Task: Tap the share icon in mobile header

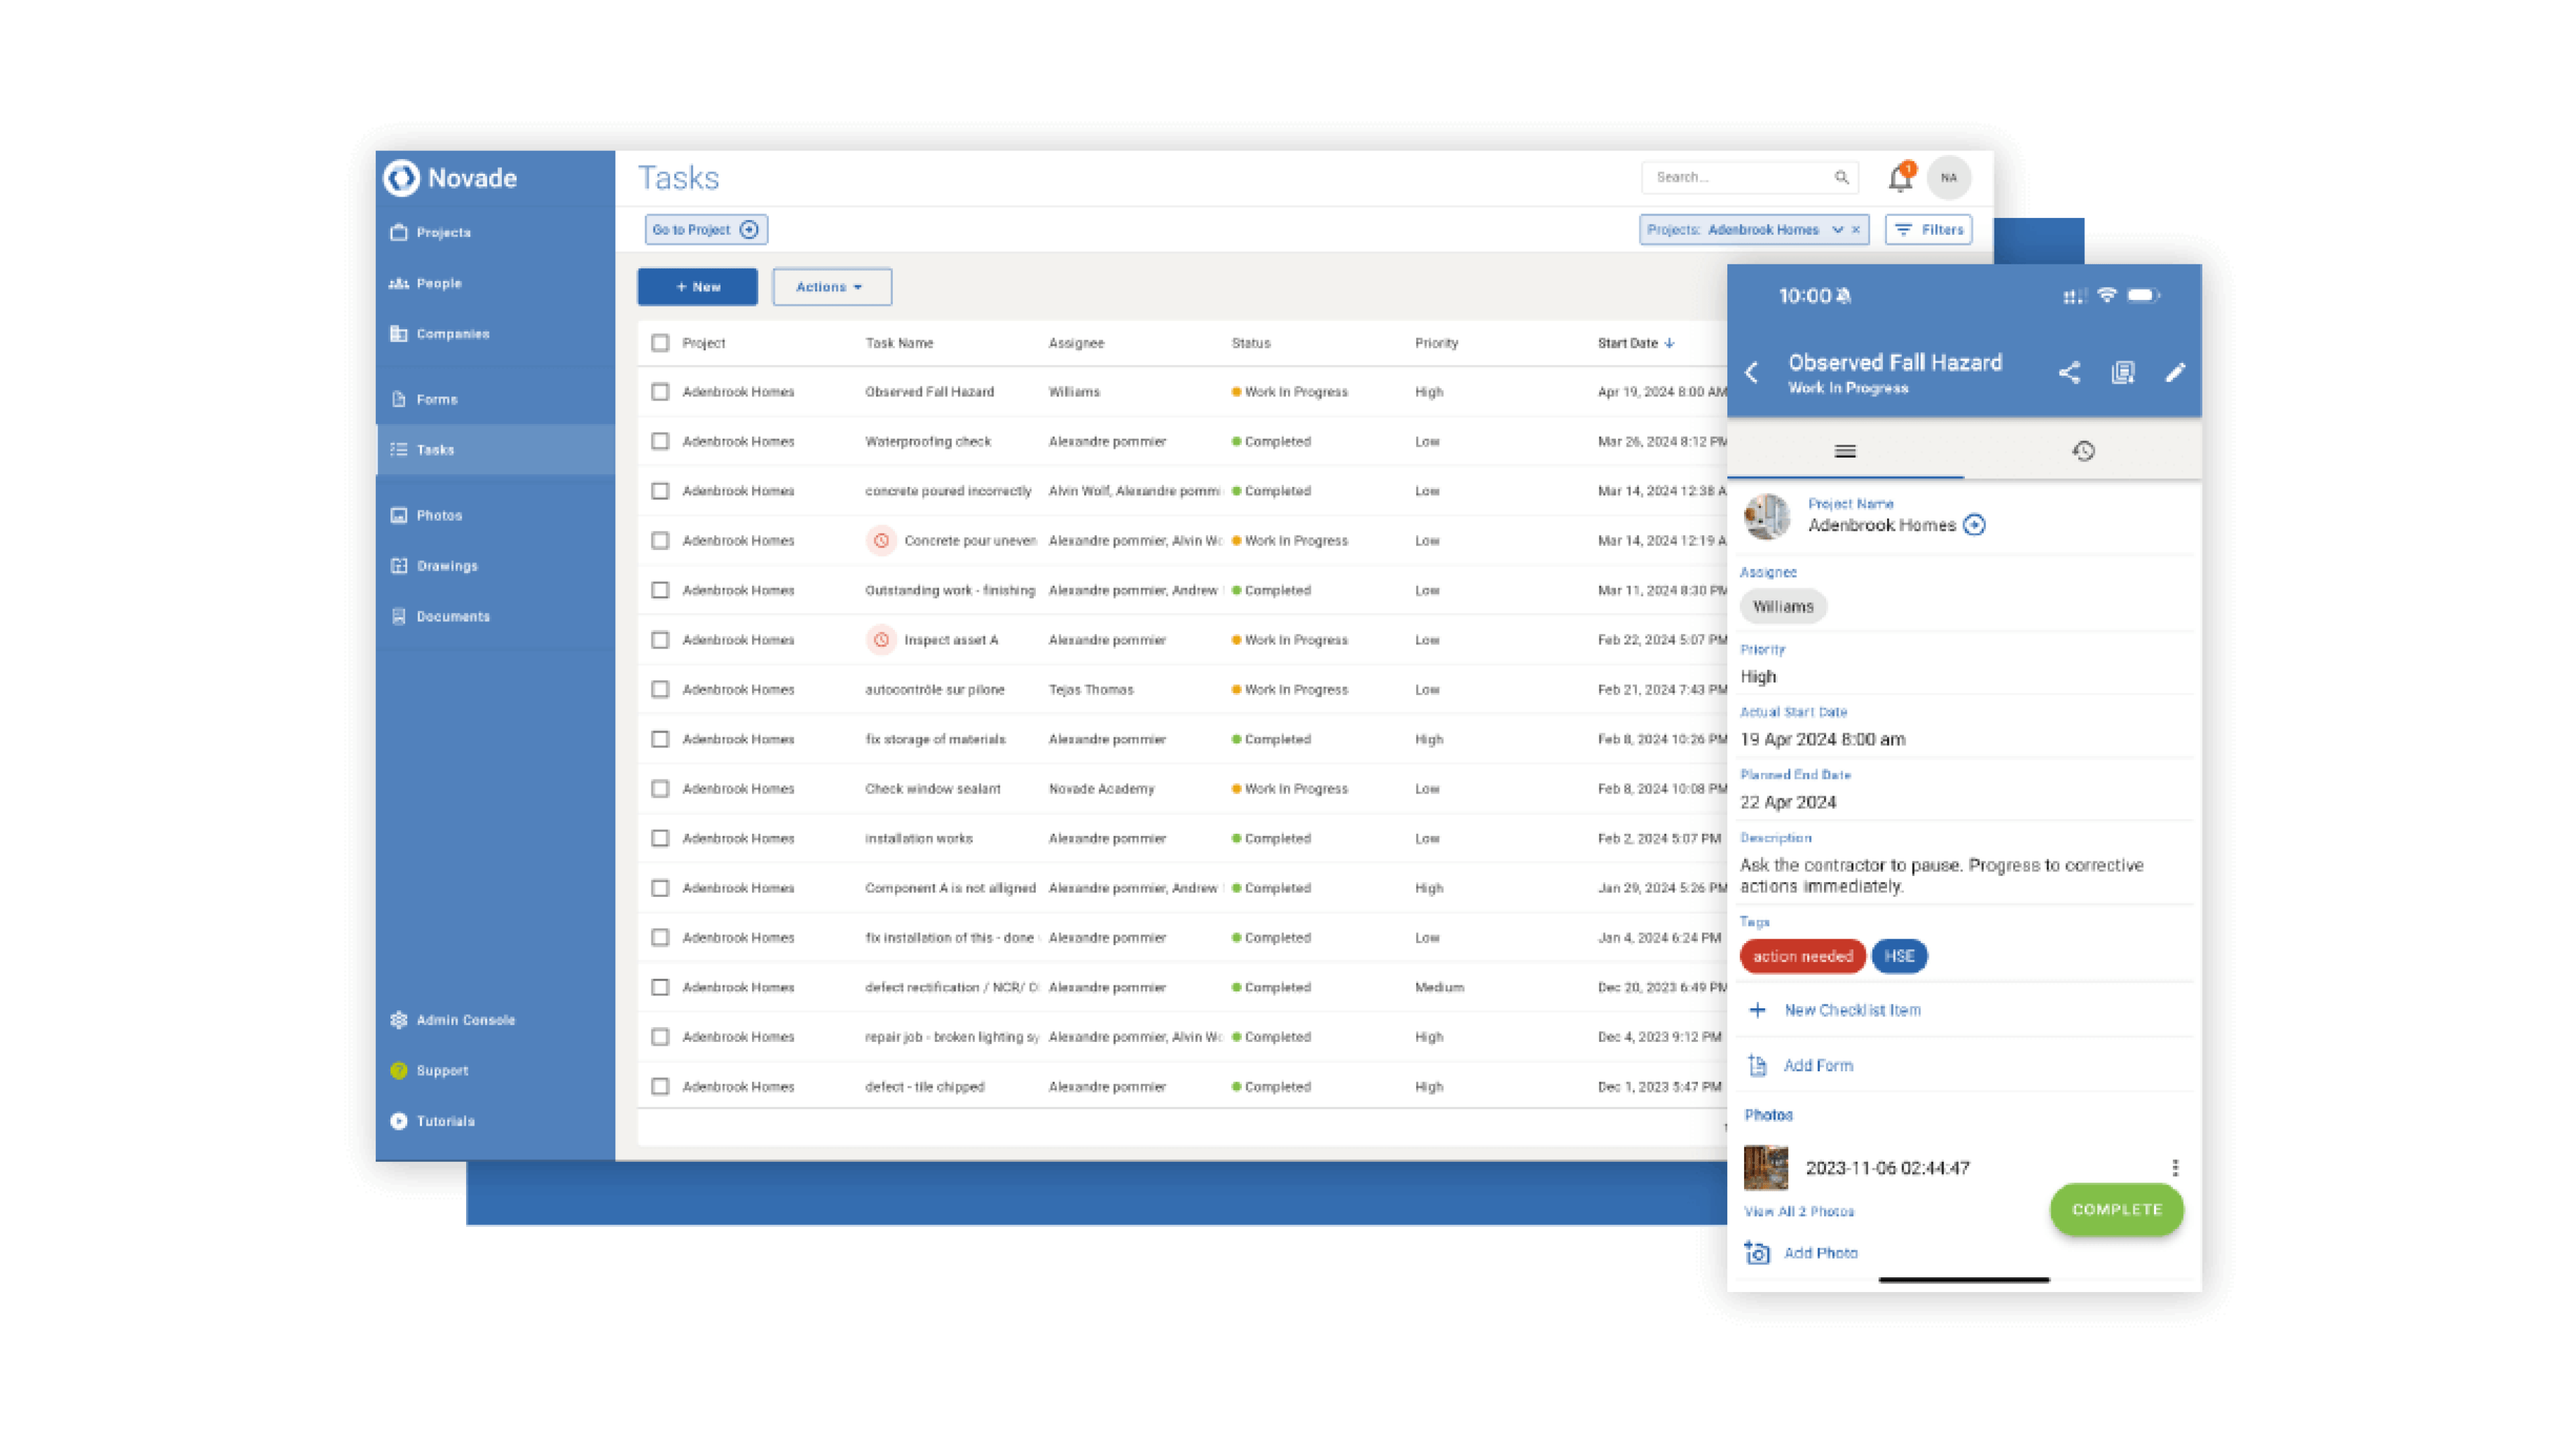Action: 2069,373
